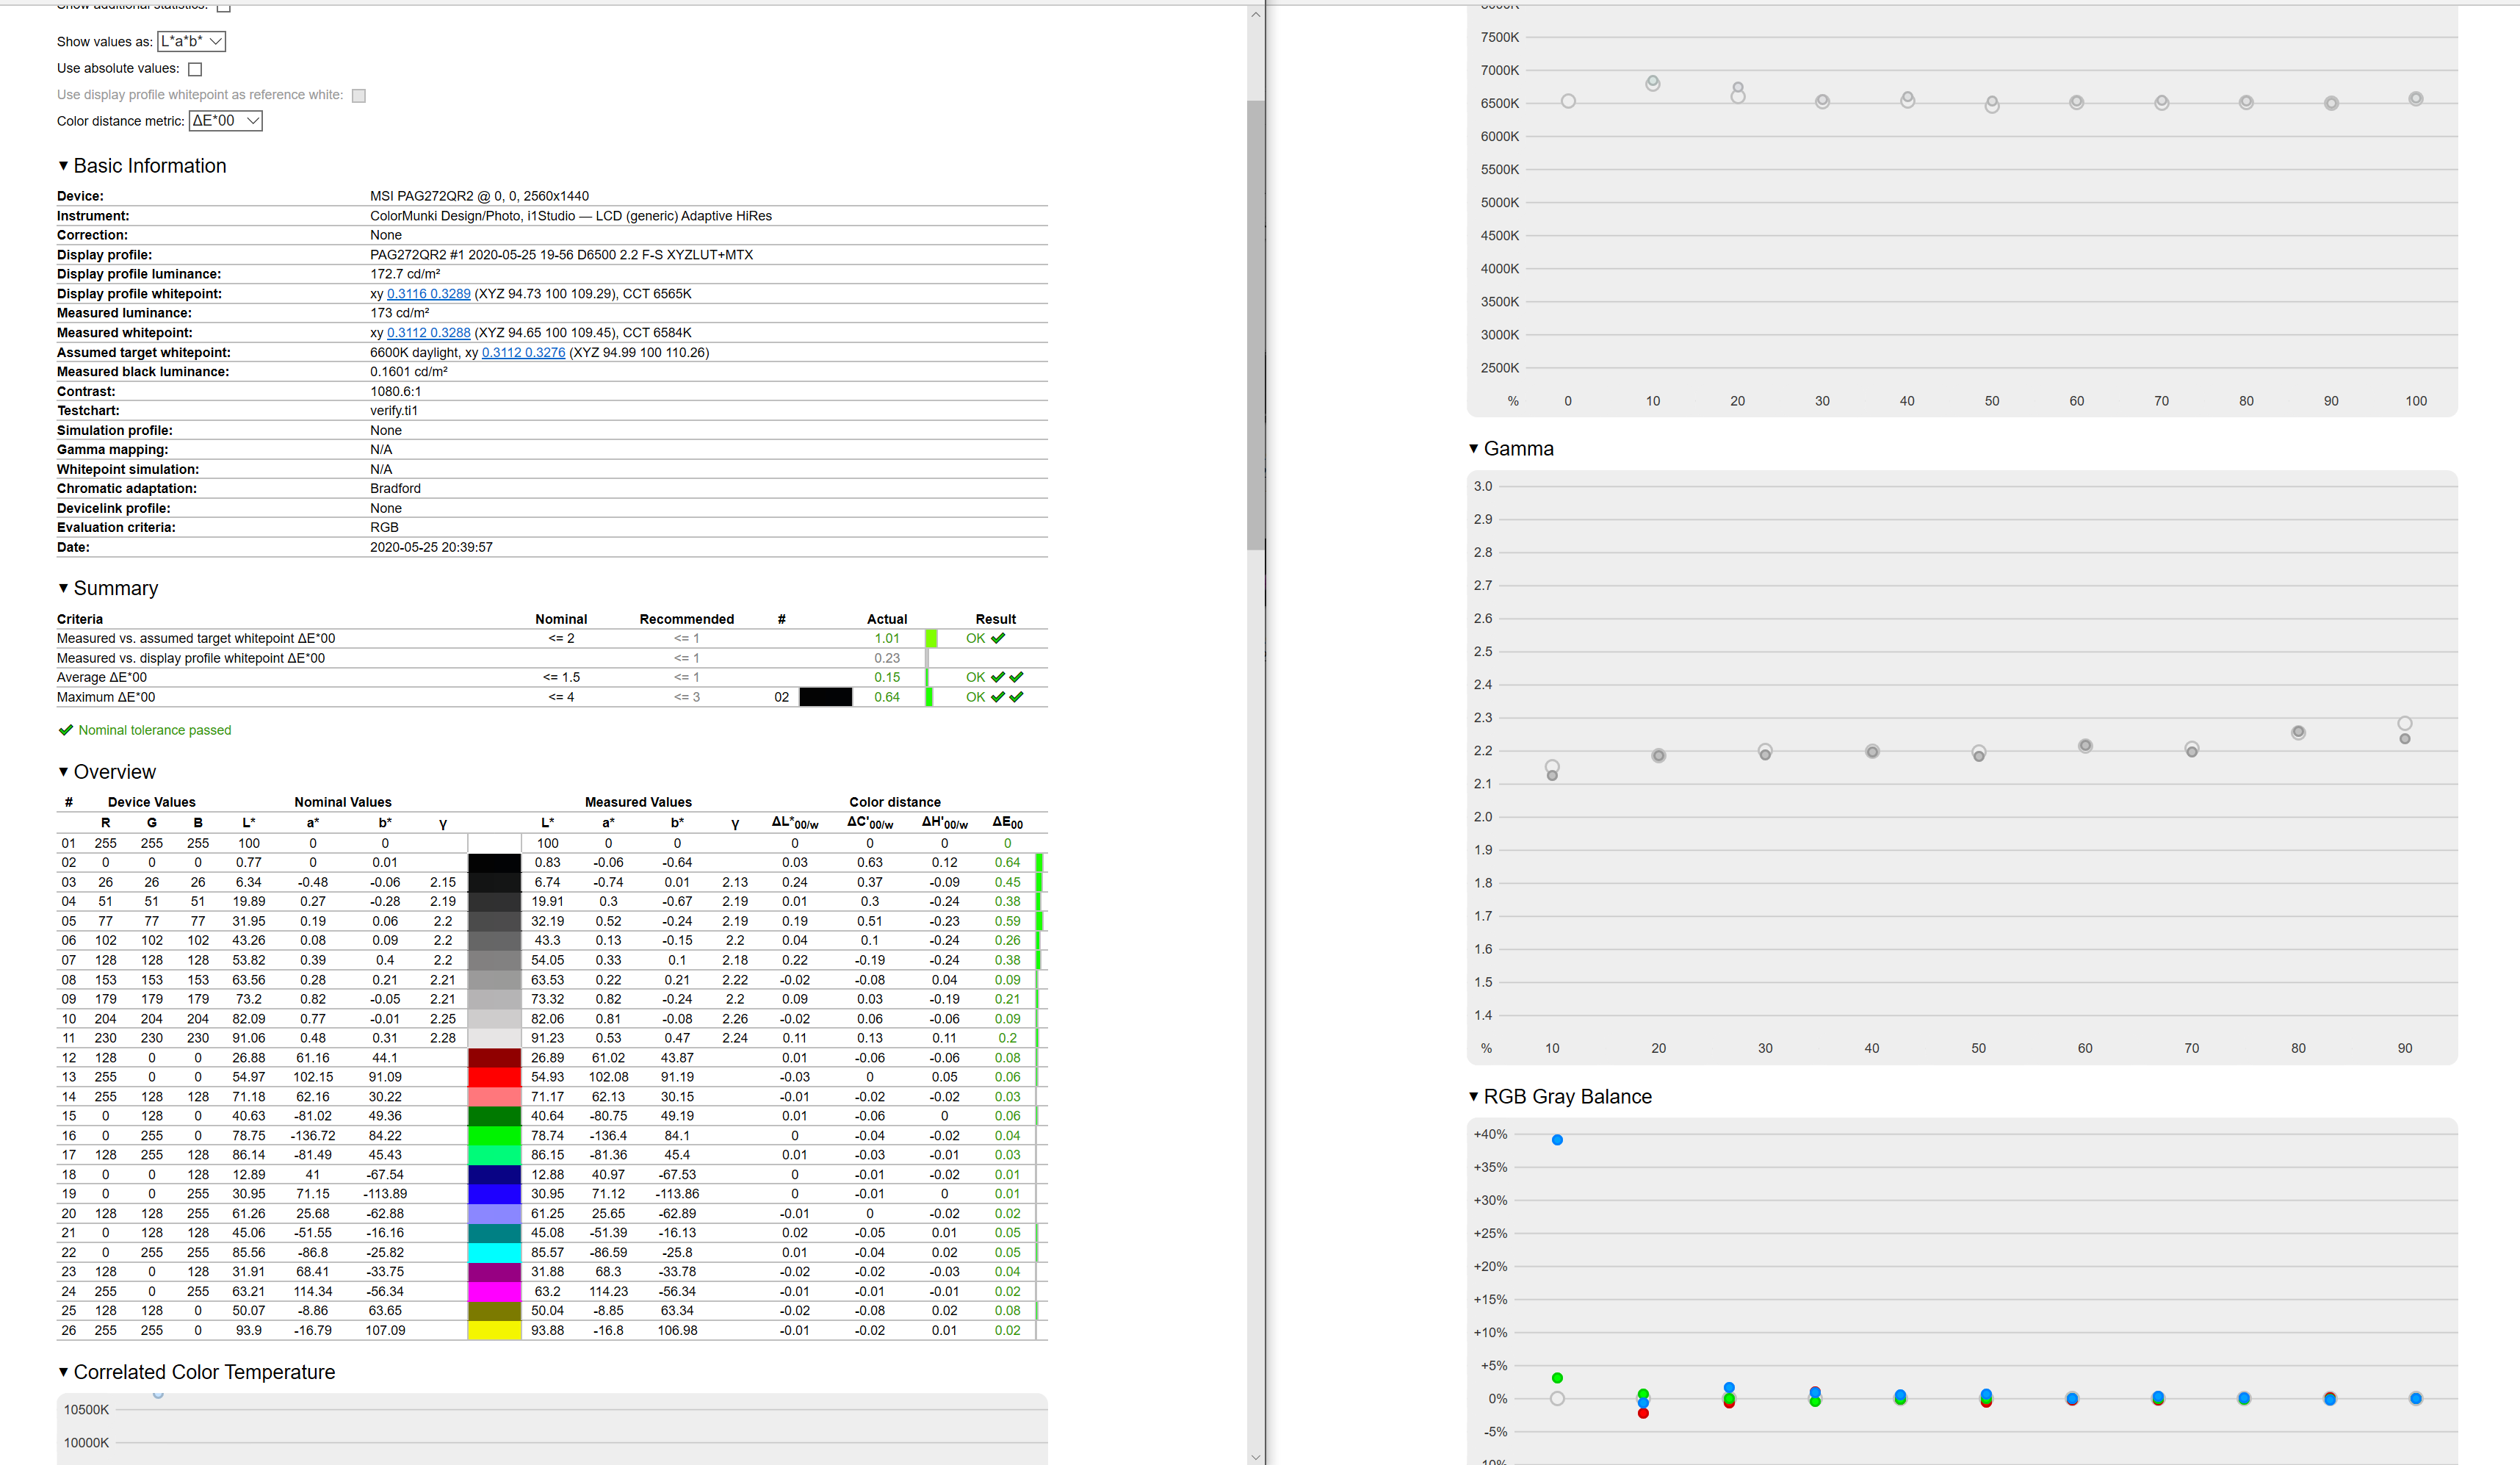Open measured whitepoint link 0.3112 0.3288
This screenshot has height=1465, width=2520.
428,333
